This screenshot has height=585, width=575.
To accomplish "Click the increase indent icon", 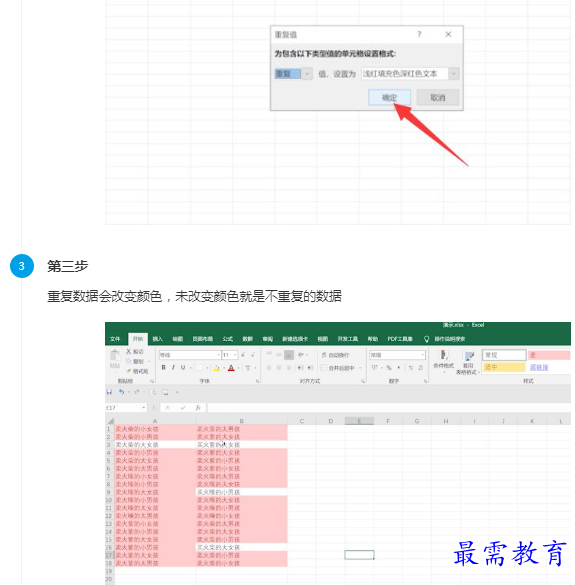I will point(310,368).
